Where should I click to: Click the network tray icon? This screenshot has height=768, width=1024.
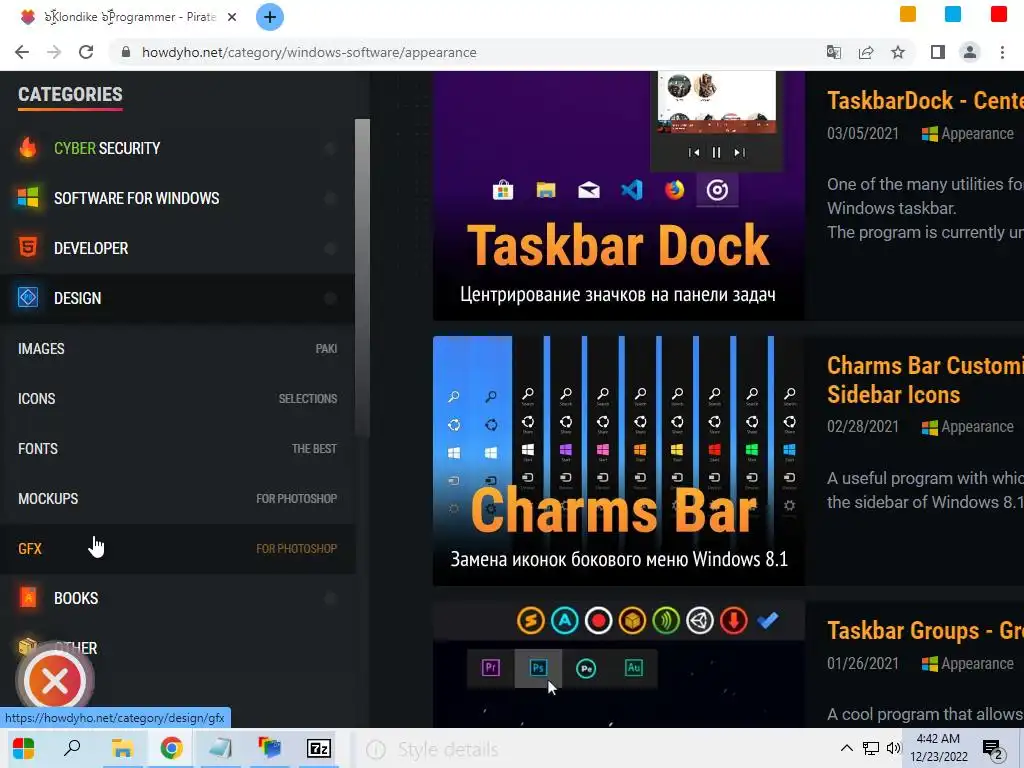pyautogui.click(x=871, y=748)
